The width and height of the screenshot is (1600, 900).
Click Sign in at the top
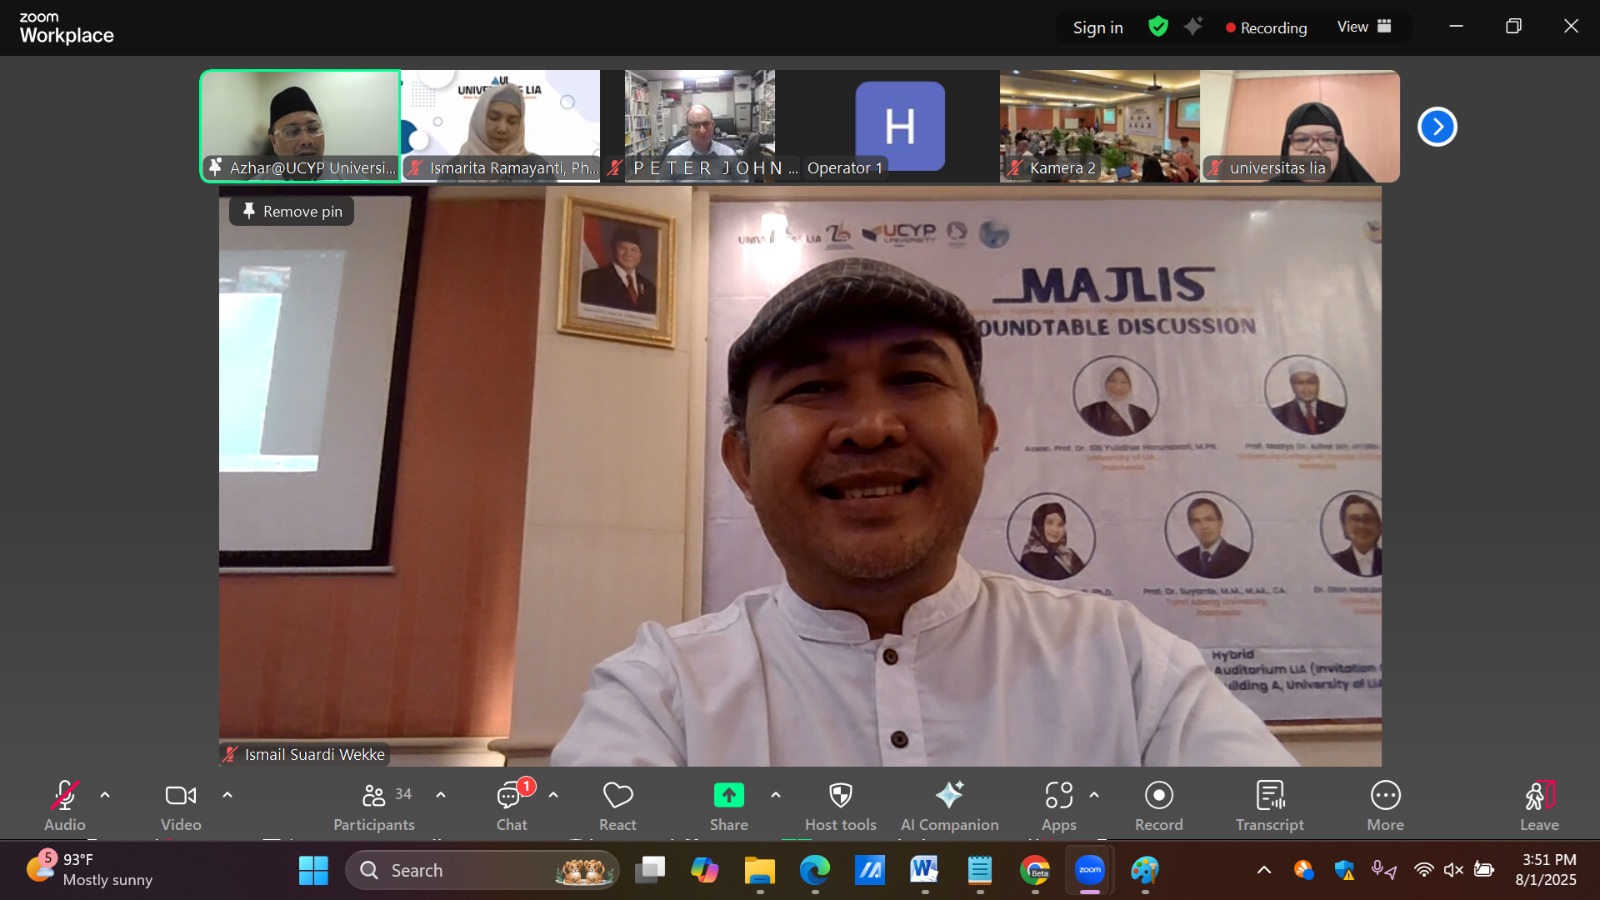[x=1097, y=28]
